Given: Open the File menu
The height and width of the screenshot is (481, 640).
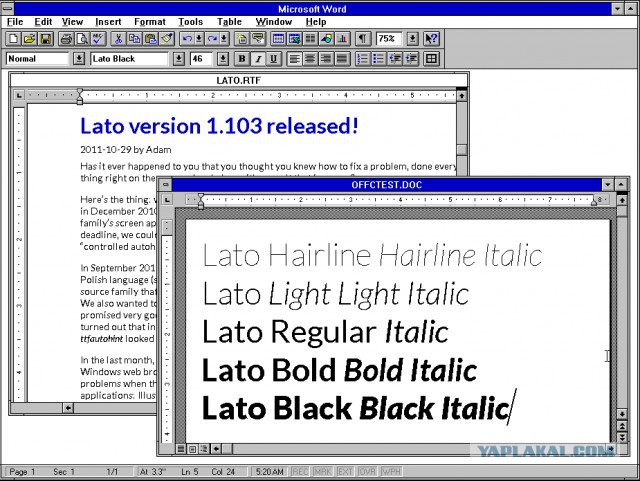Looking at the screenshot, I should pyautogui.click(x=15, y=22).
